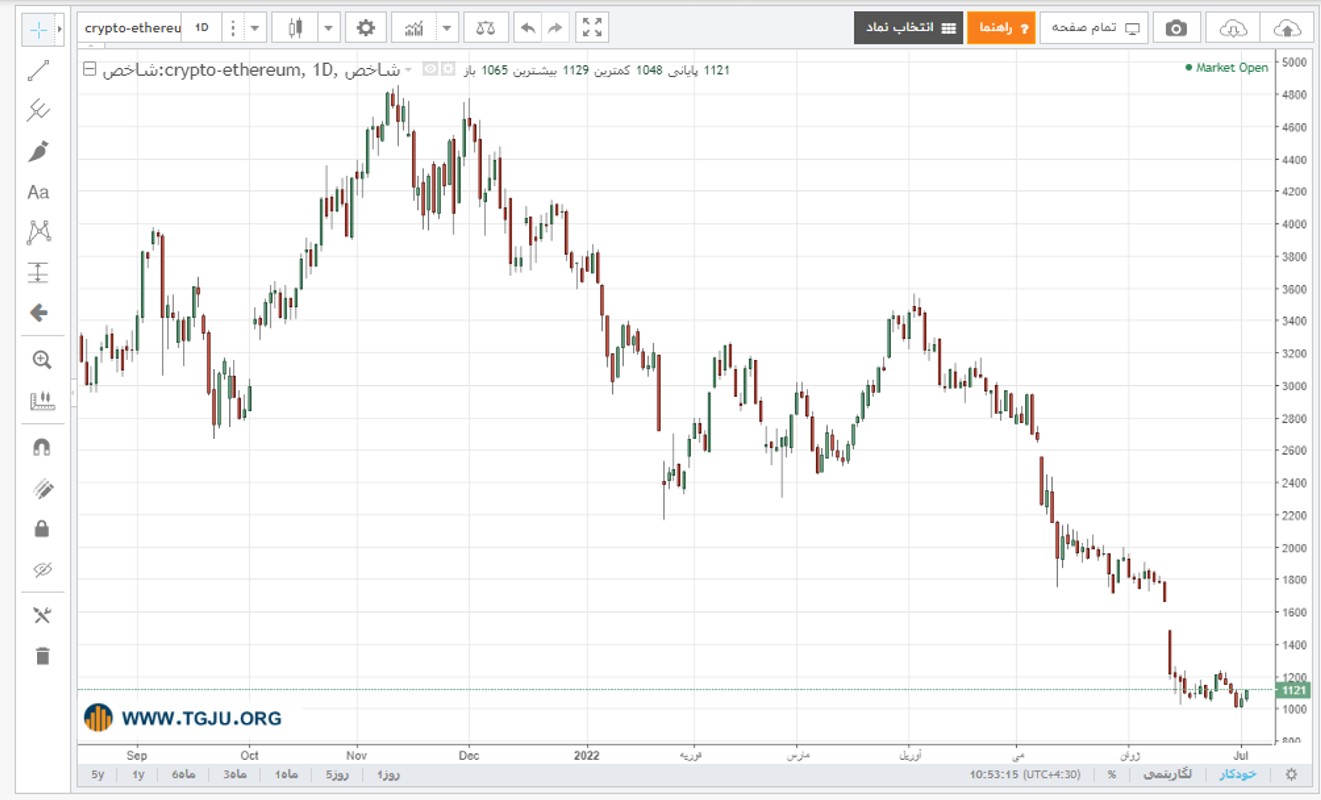Collapse the chart legend box

pyautogui.click(x=89, y=69)
